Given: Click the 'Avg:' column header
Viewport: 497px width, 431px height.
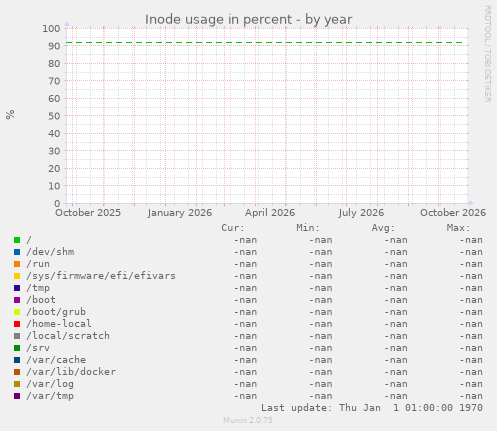Looking at the screenshot, I should [x=383, y=228].
